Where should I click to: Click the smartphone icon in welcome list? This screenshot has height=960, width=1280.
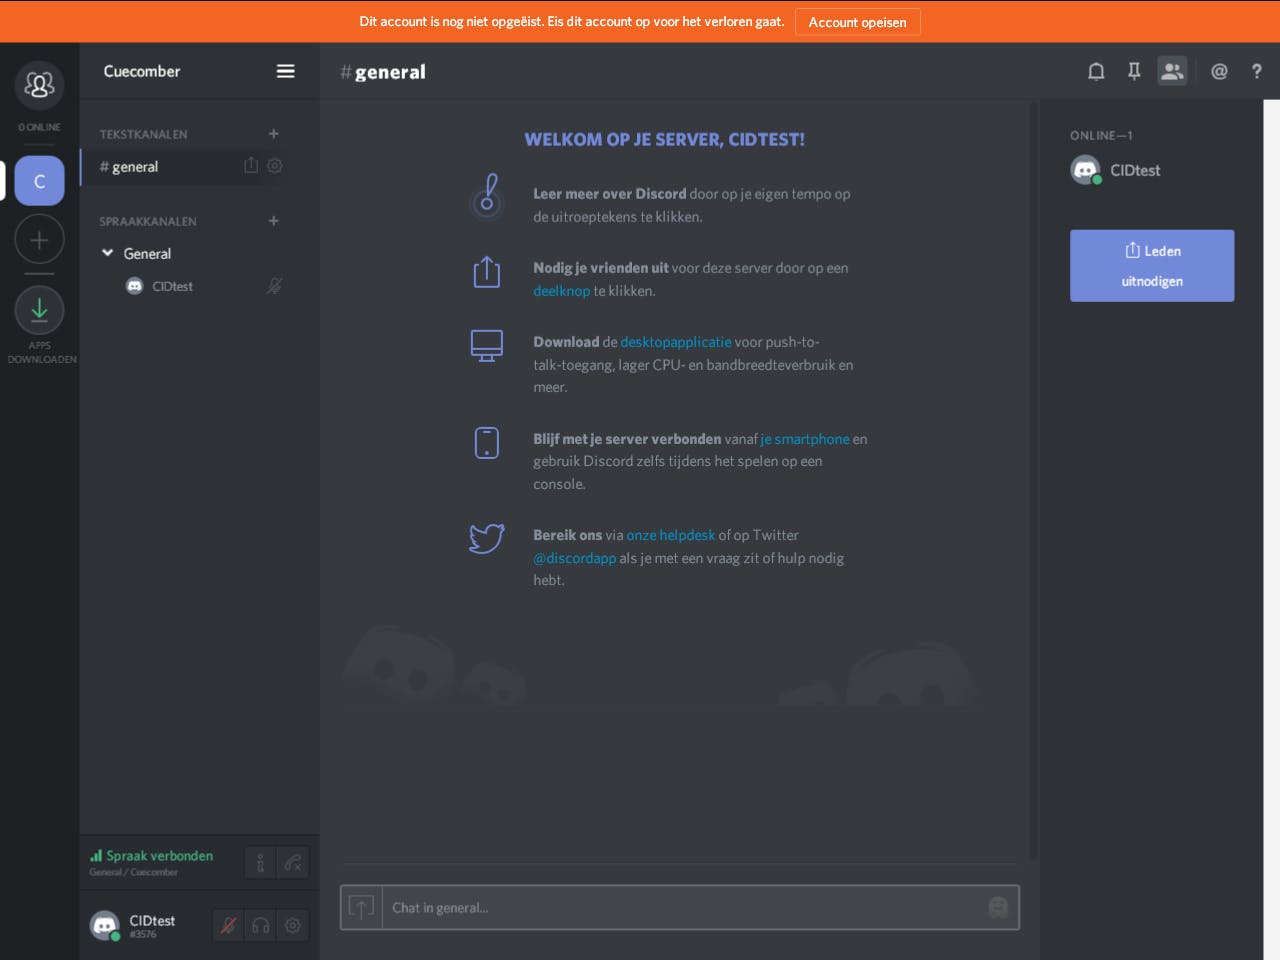(x=487, y=442)
